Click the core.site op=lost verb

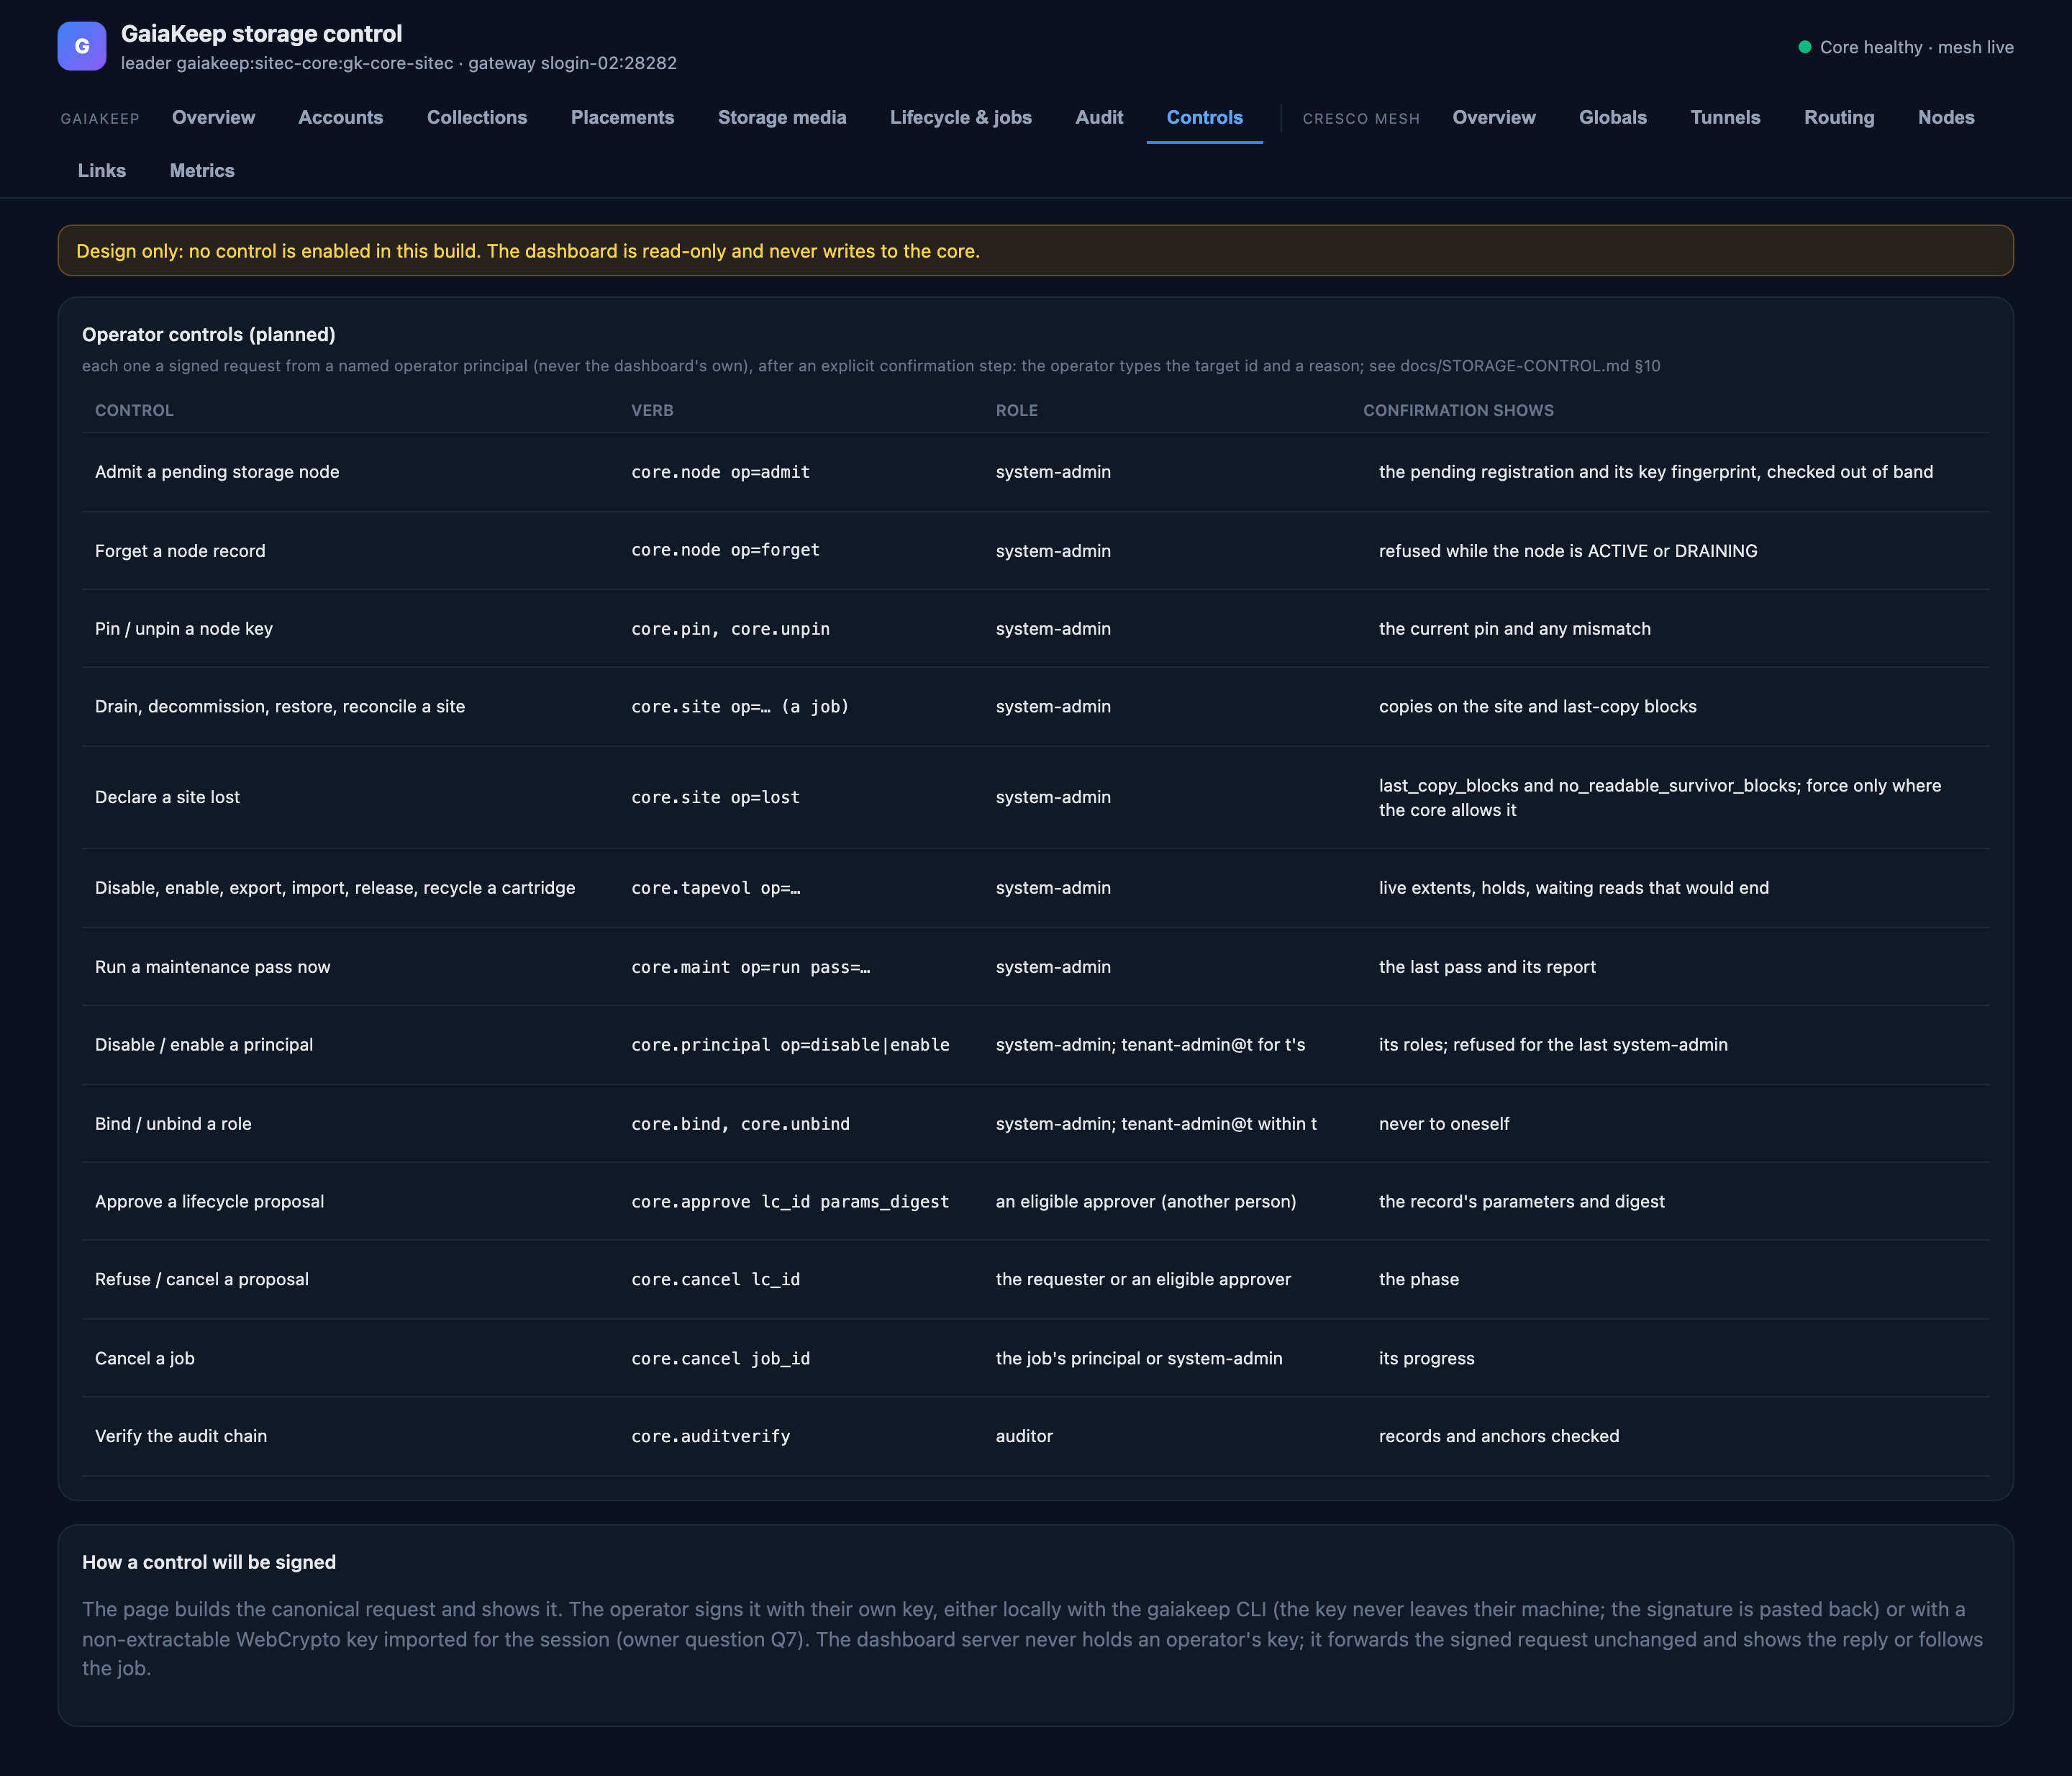point(715,797)
